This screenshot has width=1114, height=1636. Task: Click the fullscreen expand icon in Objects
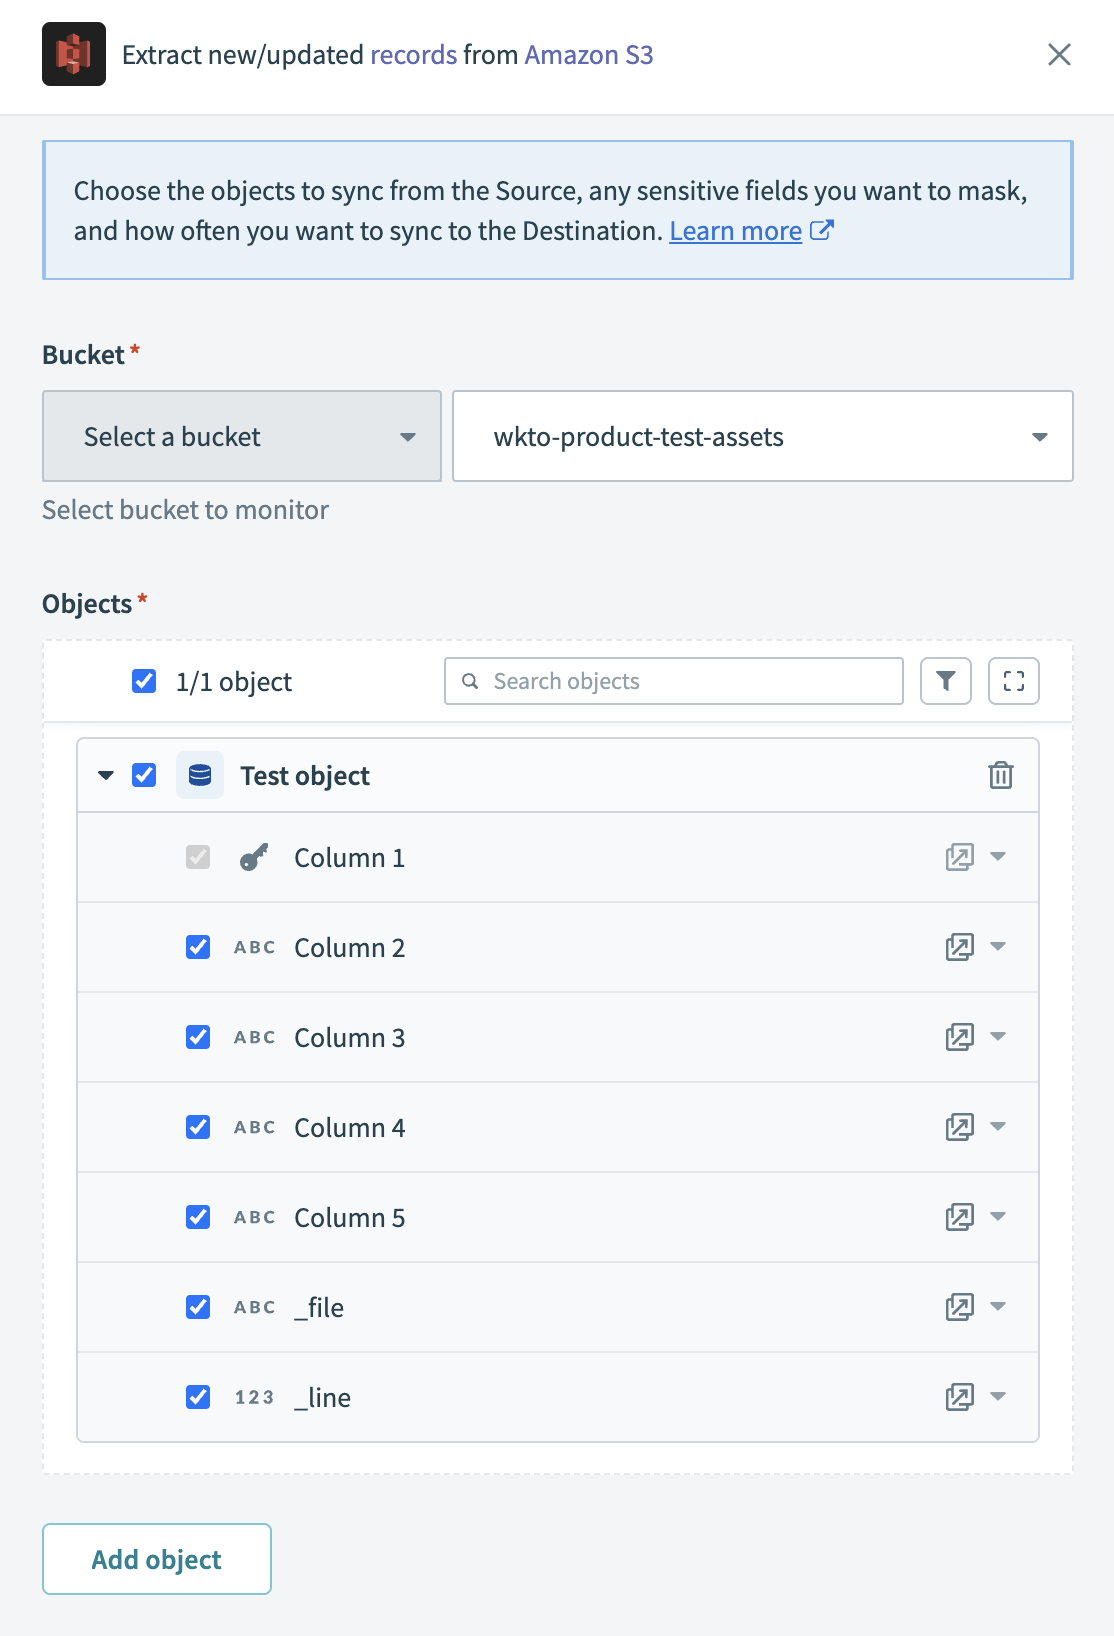pos(1013,681)
